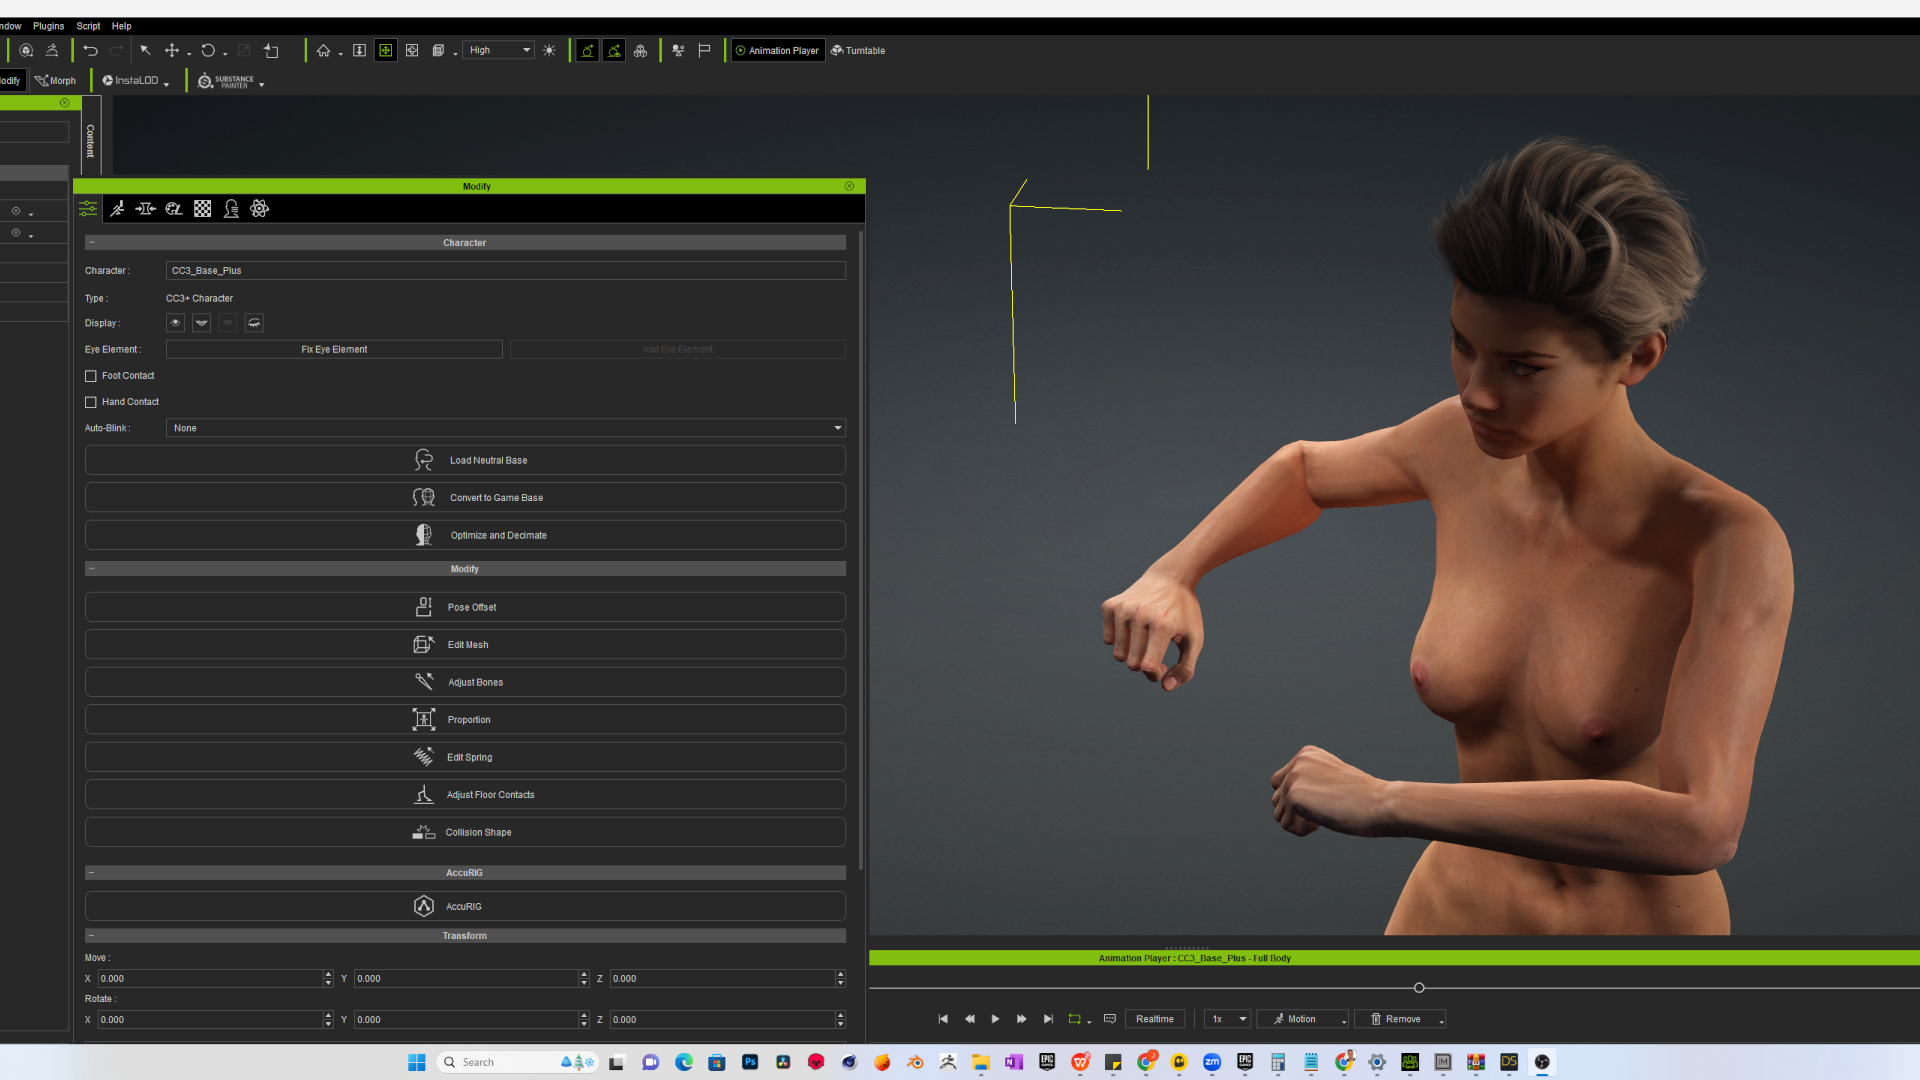
Task: Toggle the eye display visibility icon
Action: 175,323
